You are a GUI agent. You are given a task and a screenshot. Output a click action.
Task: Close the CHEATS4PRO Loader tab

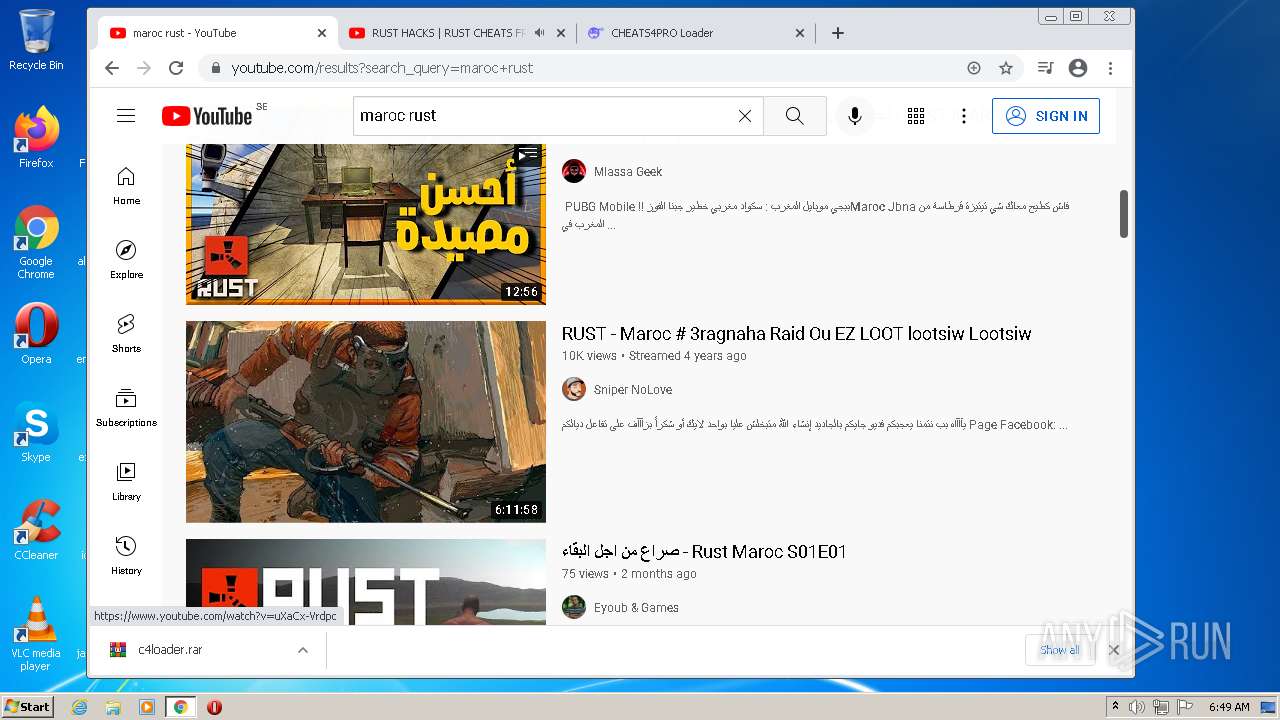(x=800, y=33)
